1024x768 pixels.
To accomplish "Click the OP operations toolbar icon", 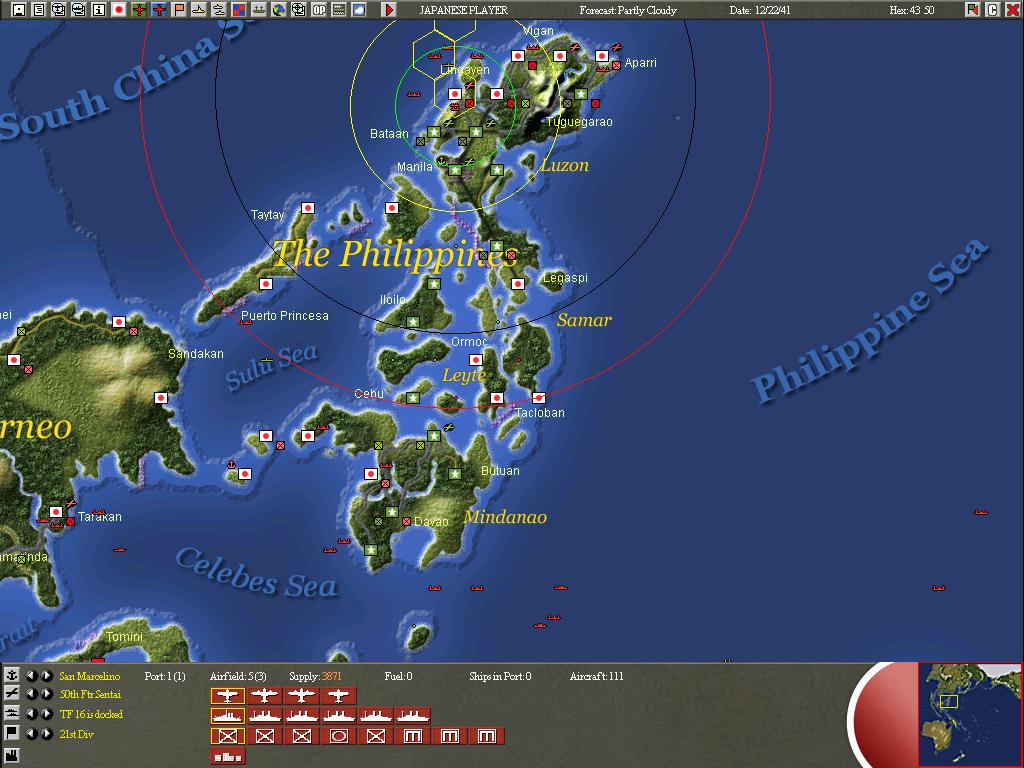I will click(x=318, y=10).
